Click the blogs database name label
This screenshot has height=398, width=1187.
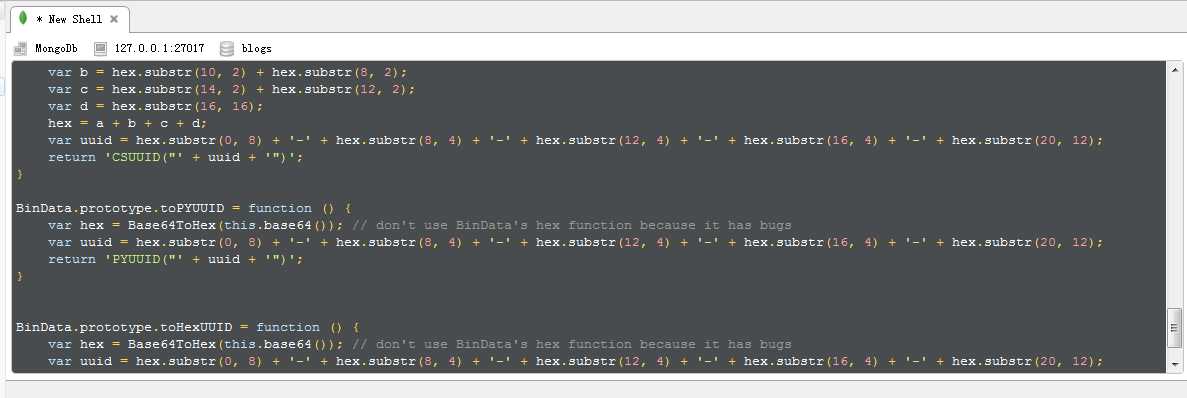click(257, 48)
